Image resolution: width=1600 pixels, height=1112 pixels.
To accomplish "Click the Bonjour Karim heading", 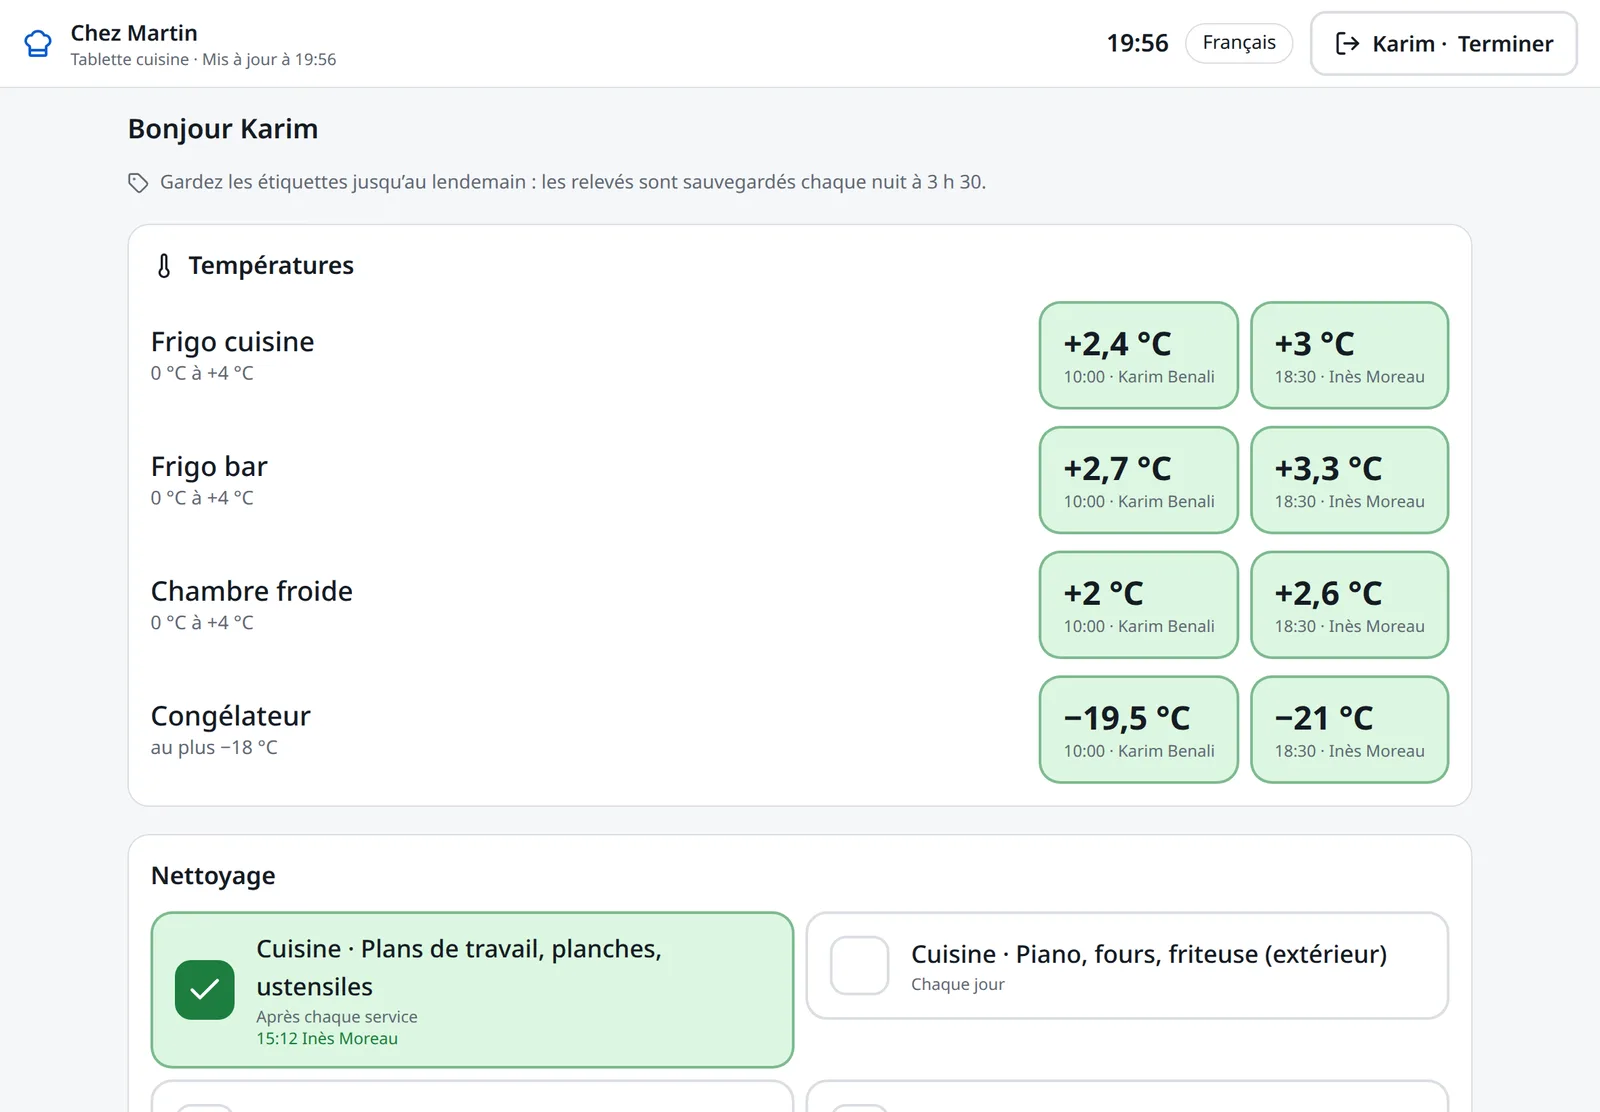I will [223, 129].
